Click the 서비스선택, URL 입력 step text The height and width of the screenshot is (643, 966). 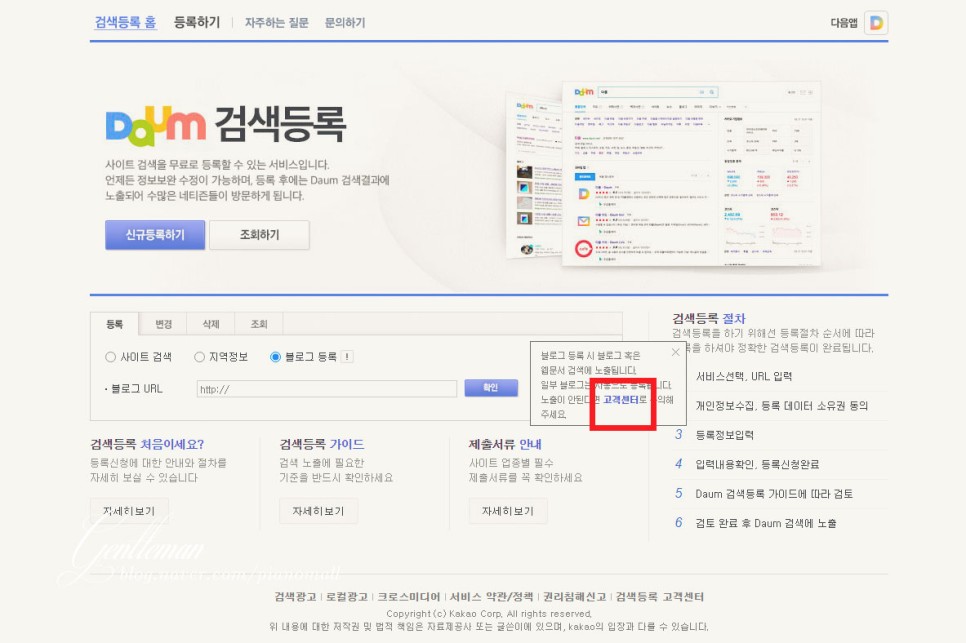pos(744,376)
